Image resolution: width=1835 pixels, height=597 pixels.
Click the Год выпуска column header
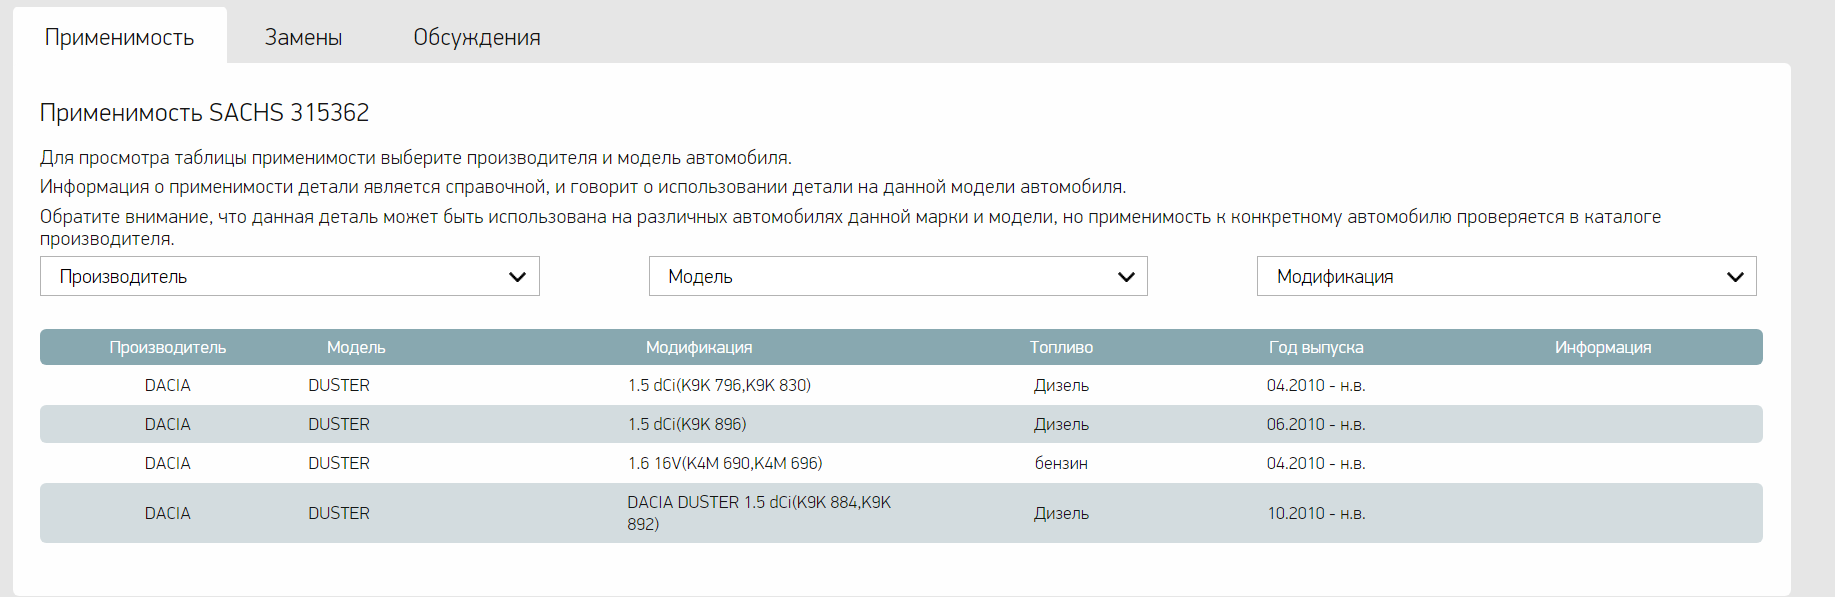click(1316, 347)
